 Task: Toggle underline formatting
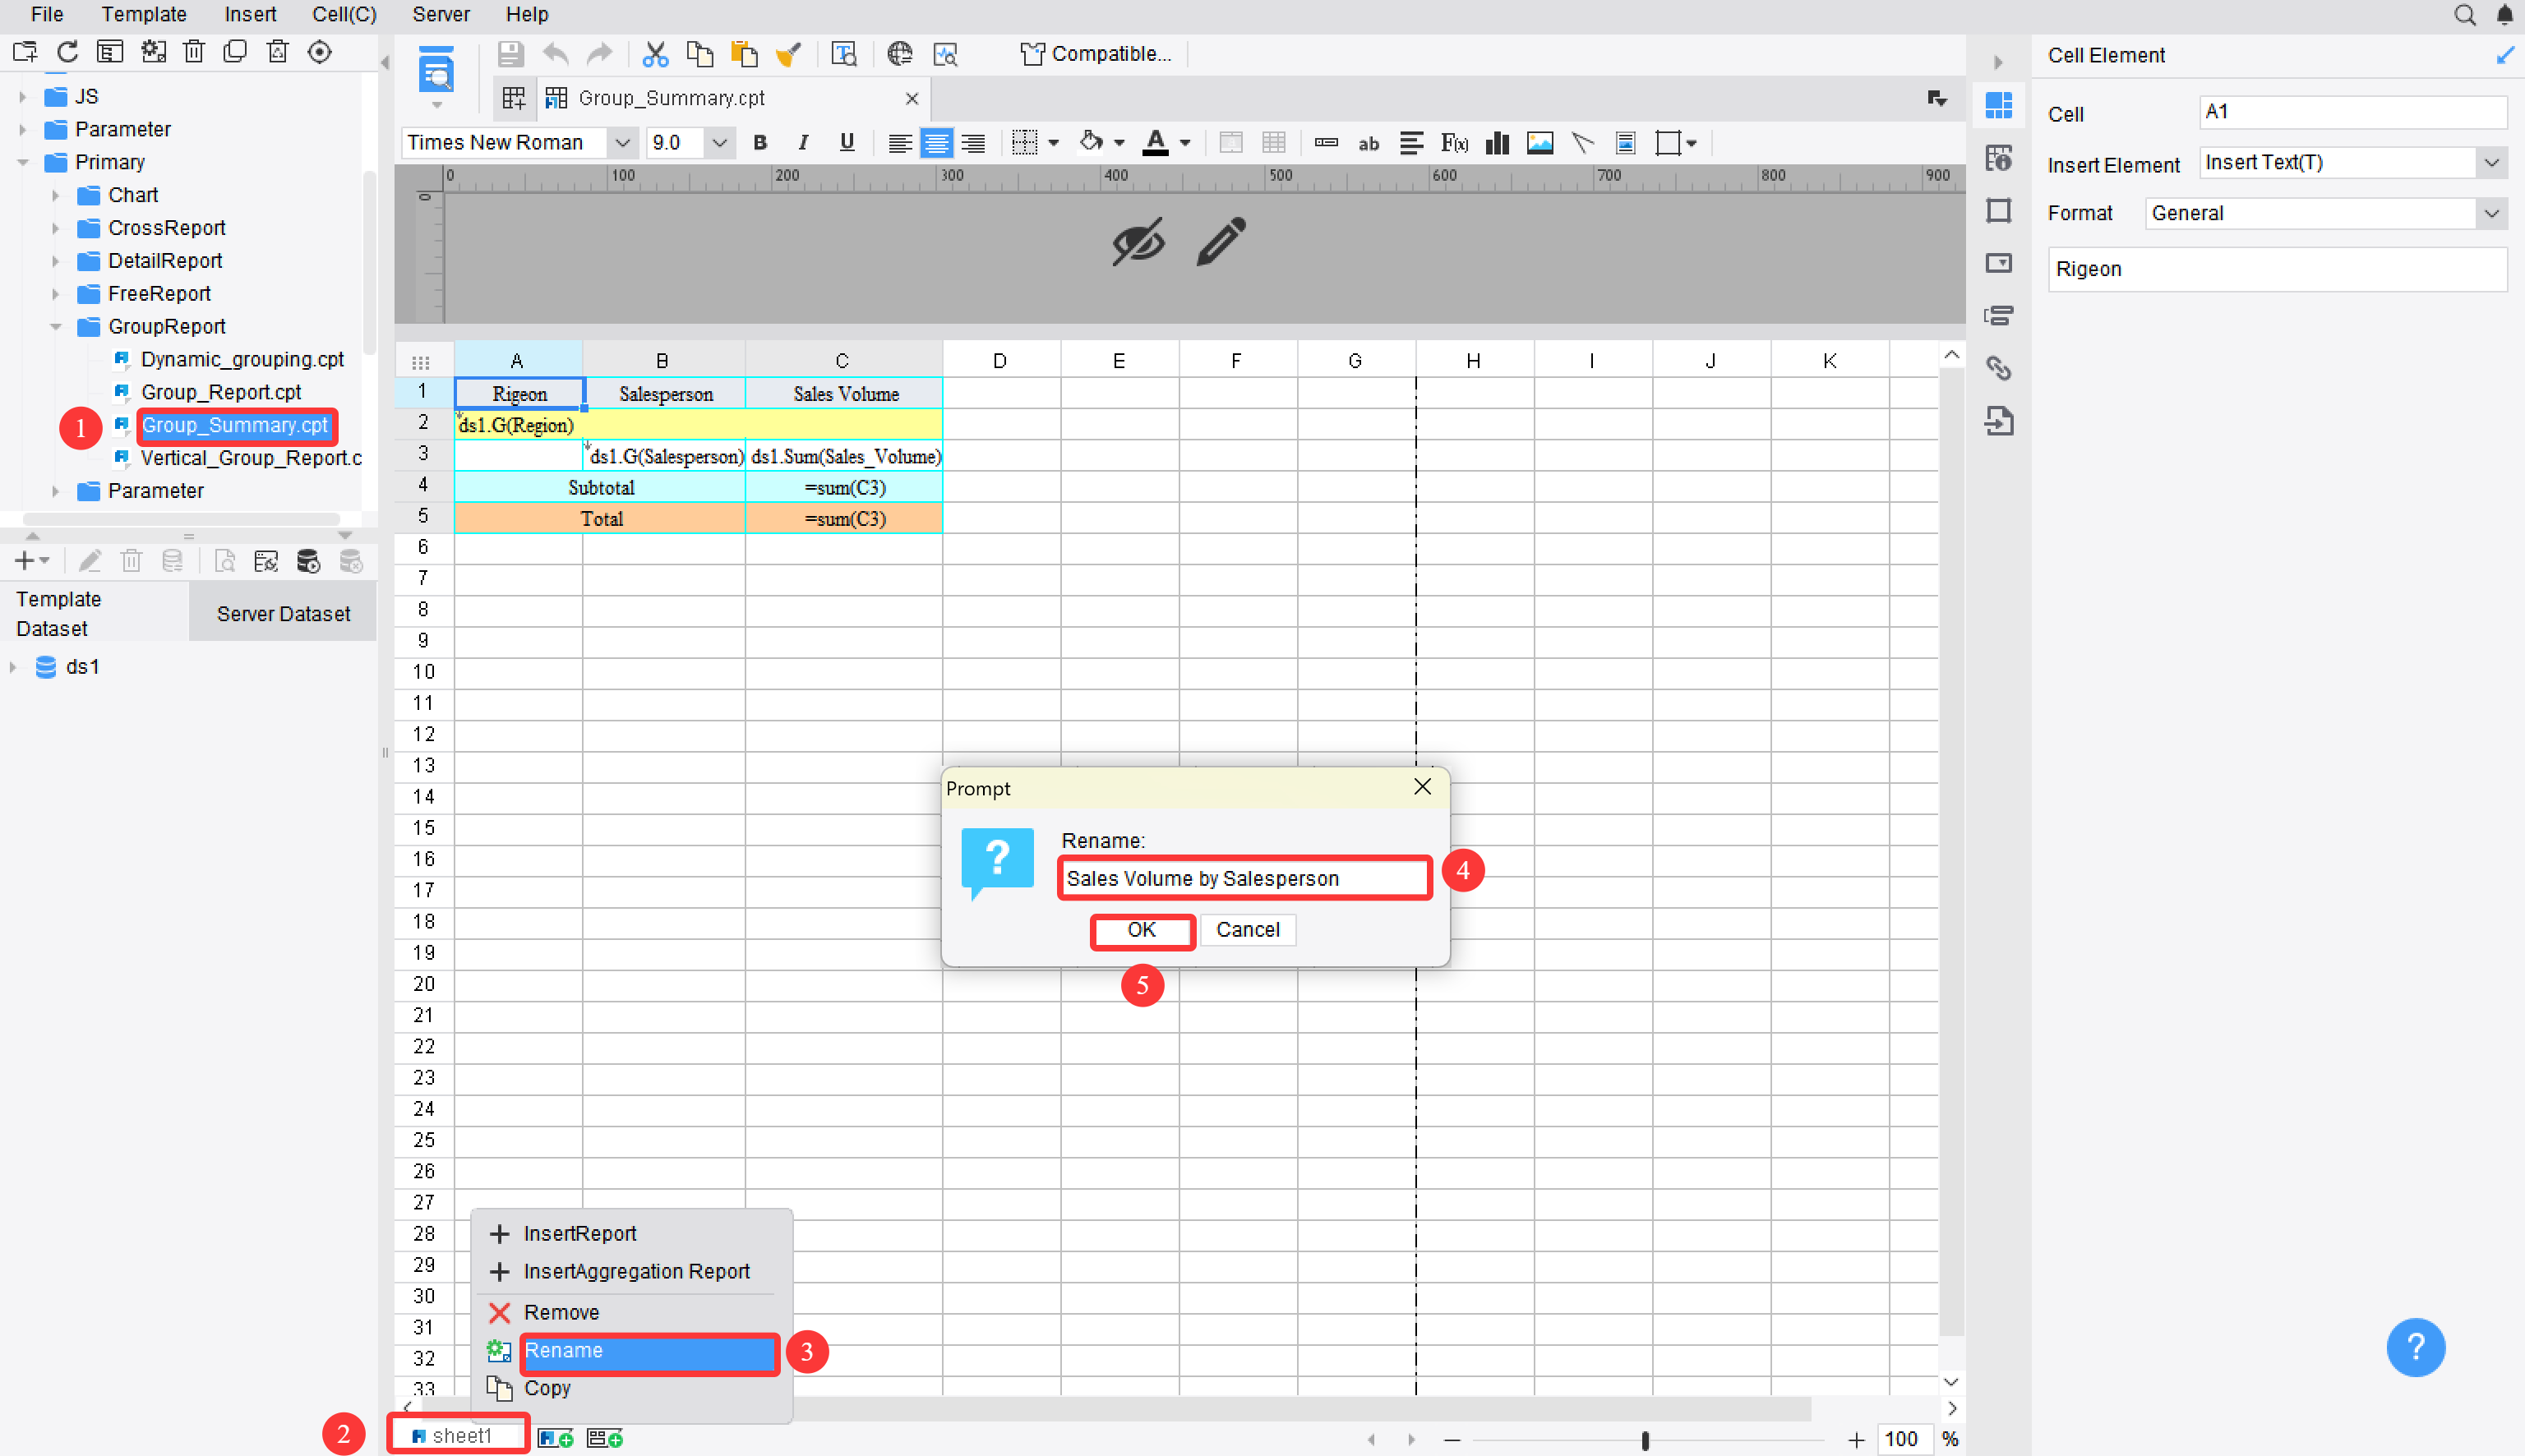pos(846,143)
